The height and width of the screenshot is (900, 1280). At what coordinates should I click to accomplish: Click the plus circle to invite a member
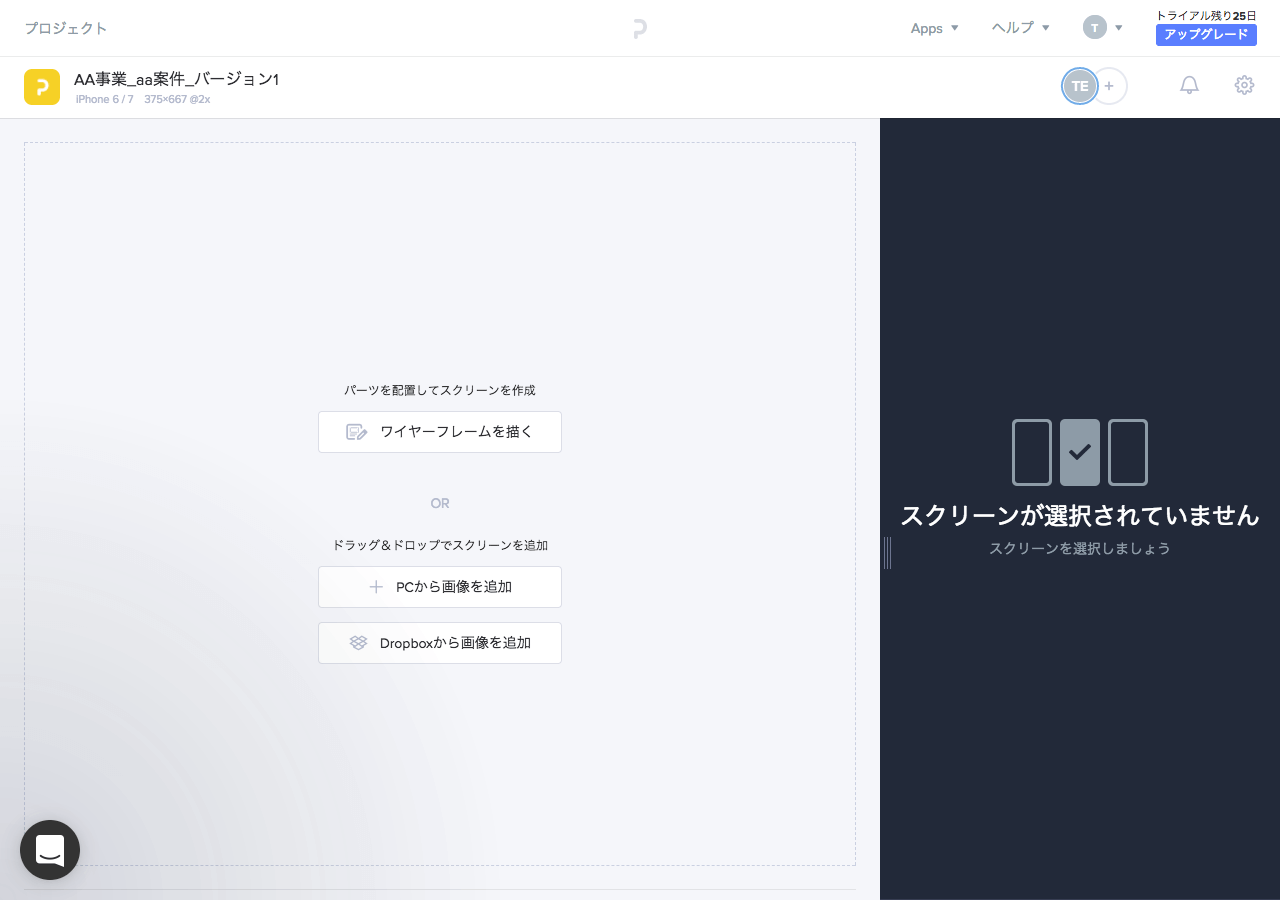[x=1109, y=86]
